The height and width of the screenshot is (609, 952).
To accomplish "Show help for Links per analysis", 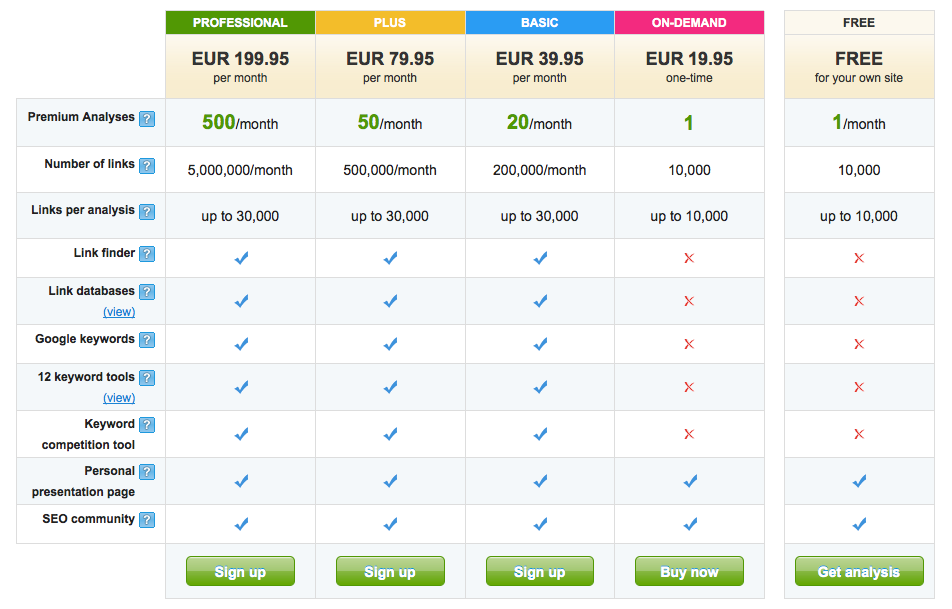I will coord(147,211).
